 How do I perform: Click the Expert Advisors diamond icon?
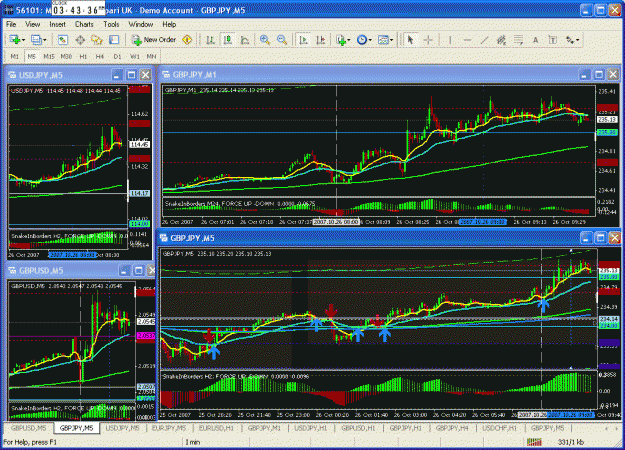(187, 39)
